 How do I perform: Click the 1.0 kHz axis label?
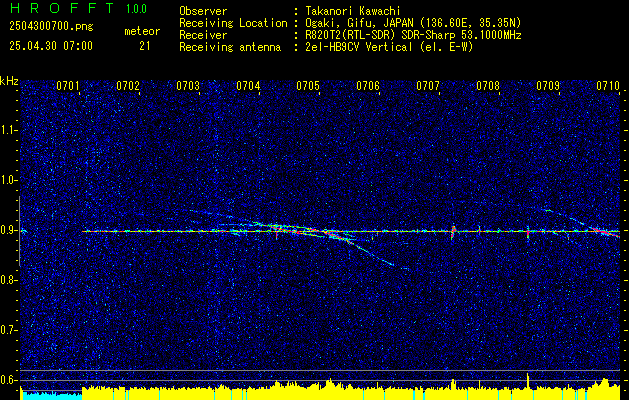(x=9, y=181)
